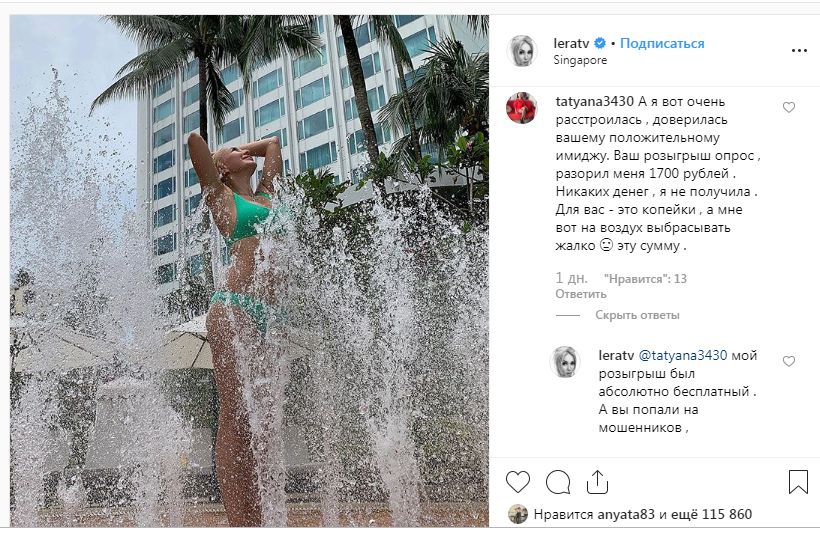This screenshot has height=536, width=820.
Task: Click the verified badge next to leratv
Action: click(x=601, y=43)
